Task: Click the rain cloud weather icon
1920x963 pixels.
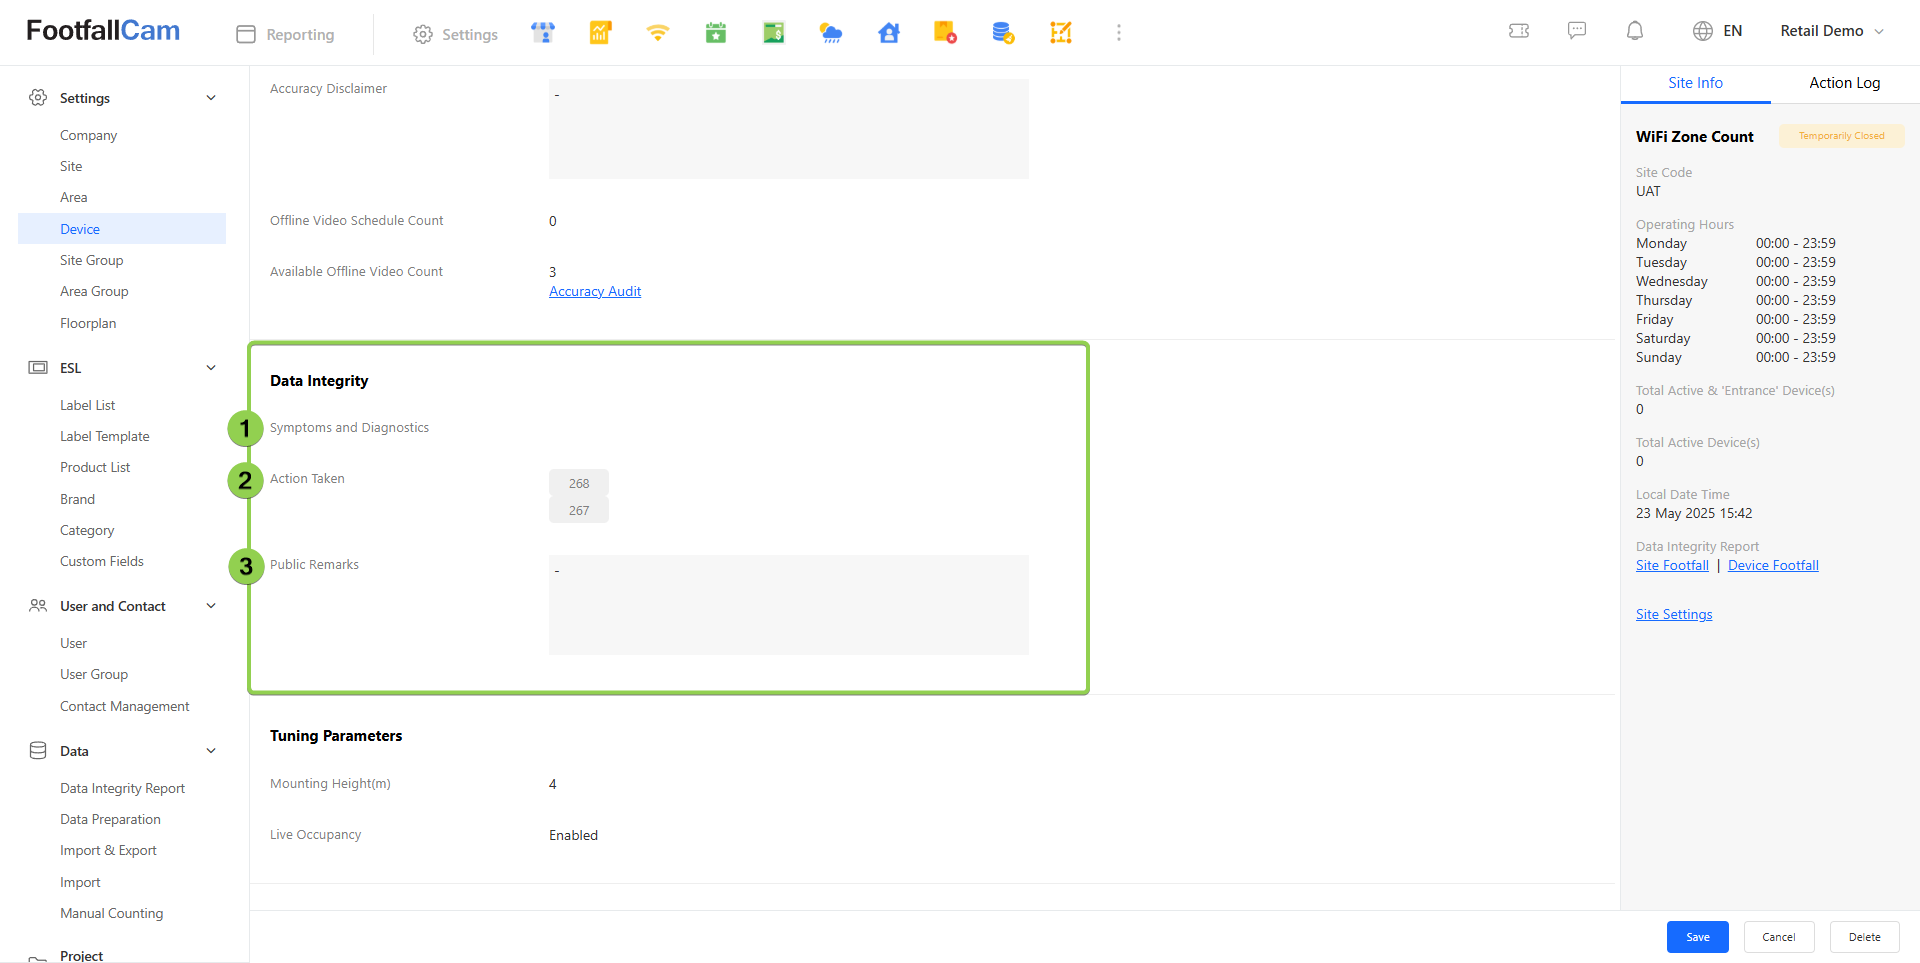Action: coord(831,33)
